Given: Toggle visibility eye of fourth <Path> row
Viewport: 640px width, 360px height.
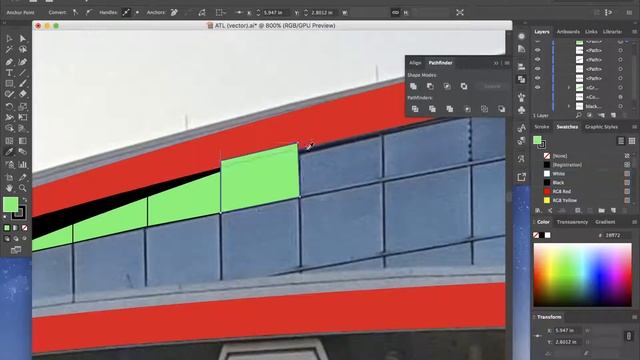Looking at the screenshot, I should point(538,78).
